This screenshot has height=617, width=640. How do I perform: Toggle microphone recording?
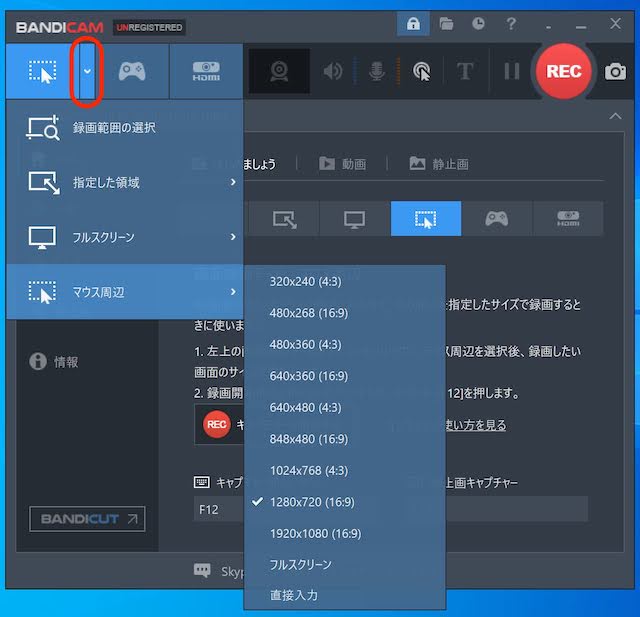click(377, 71)
